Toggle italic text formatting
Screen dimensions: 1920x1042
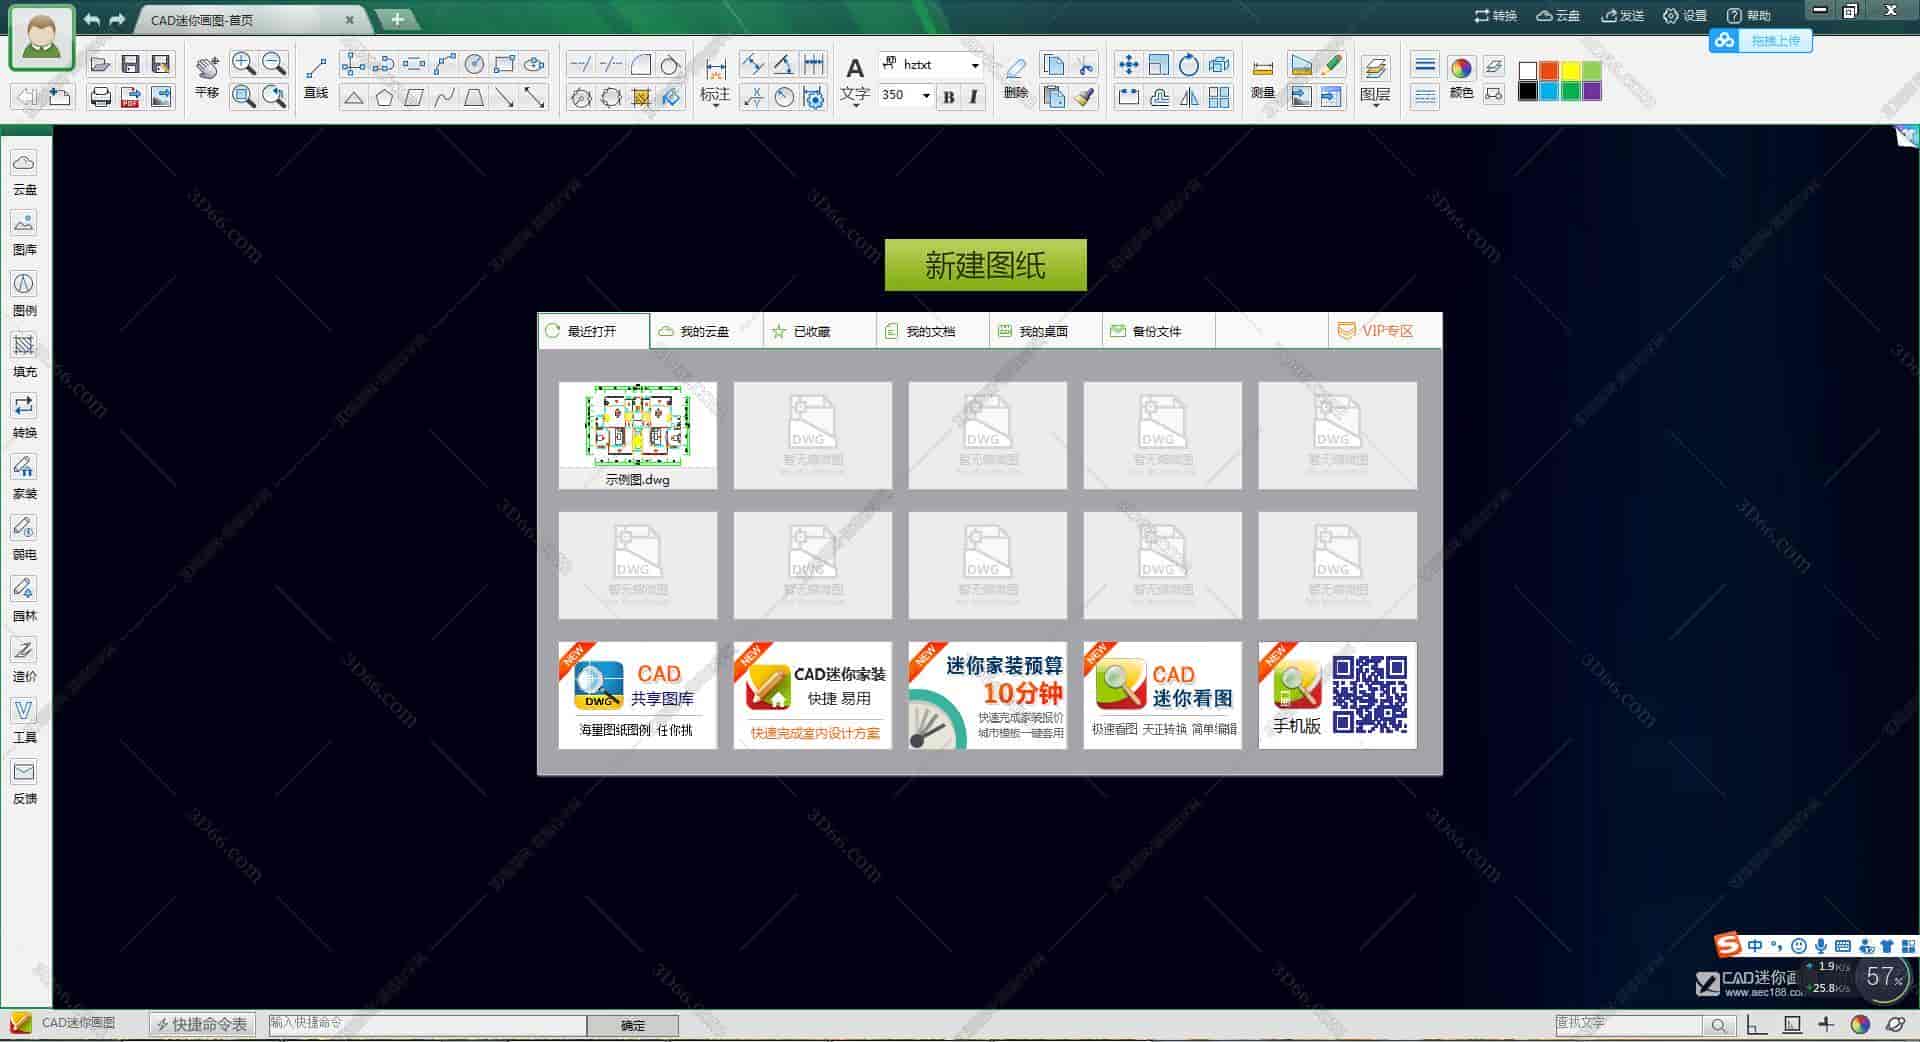(x=973, y=97)
